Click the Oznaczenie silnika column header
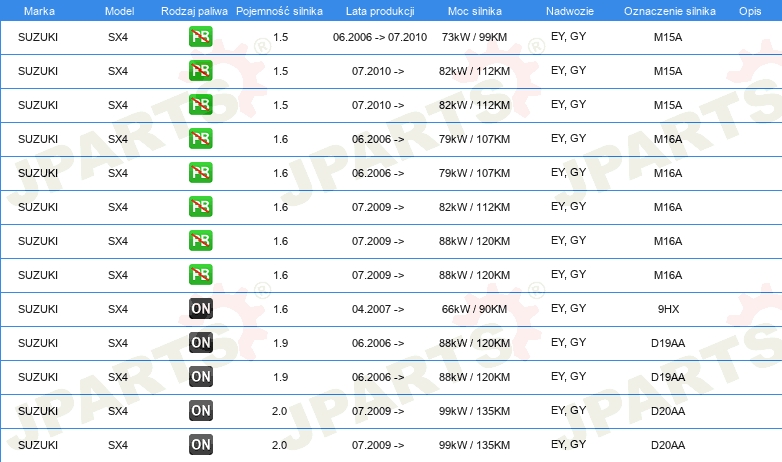Image resolution: width=782 pixels, height=462 pixels. pos(669,11)
